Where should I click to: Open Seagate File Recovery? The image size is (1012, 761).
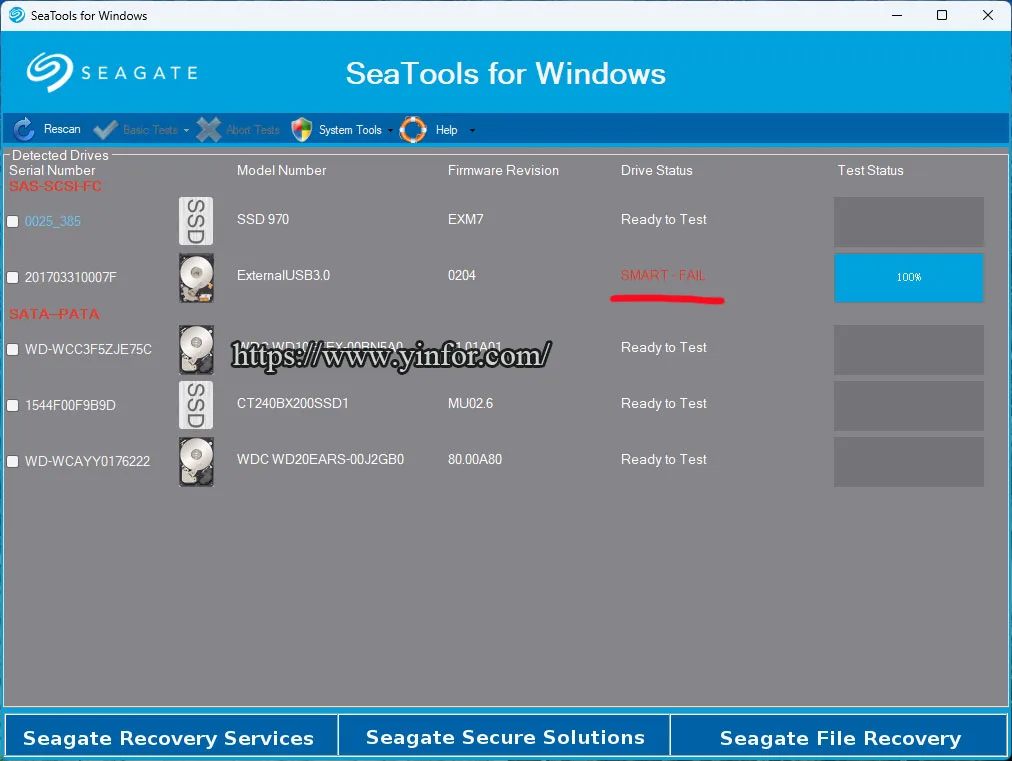click(x=839, y=736)
